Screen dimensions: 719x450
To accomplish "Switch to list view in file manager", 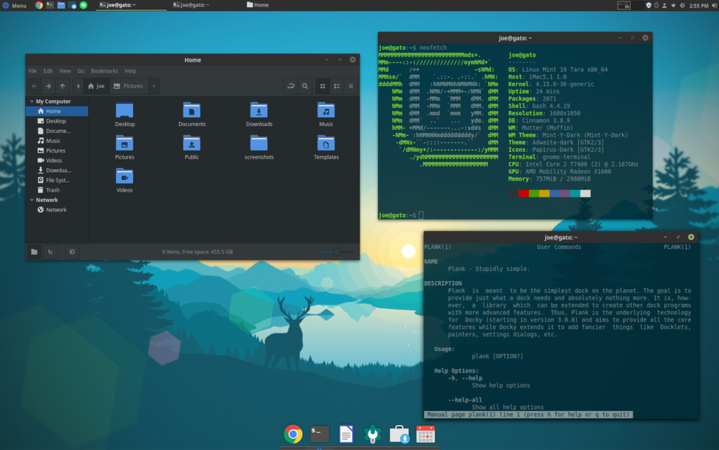I will pos(337,86).
